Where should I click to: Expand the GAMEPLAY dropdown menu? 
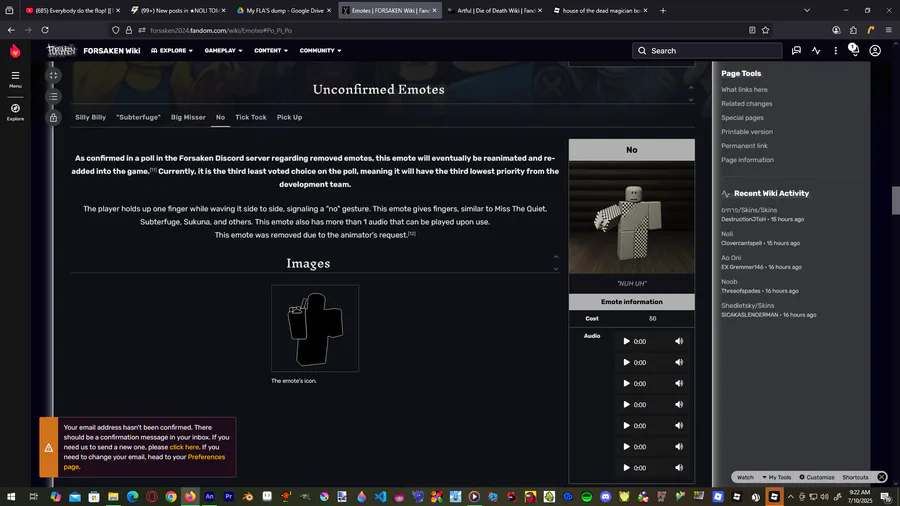pos(223,50)
